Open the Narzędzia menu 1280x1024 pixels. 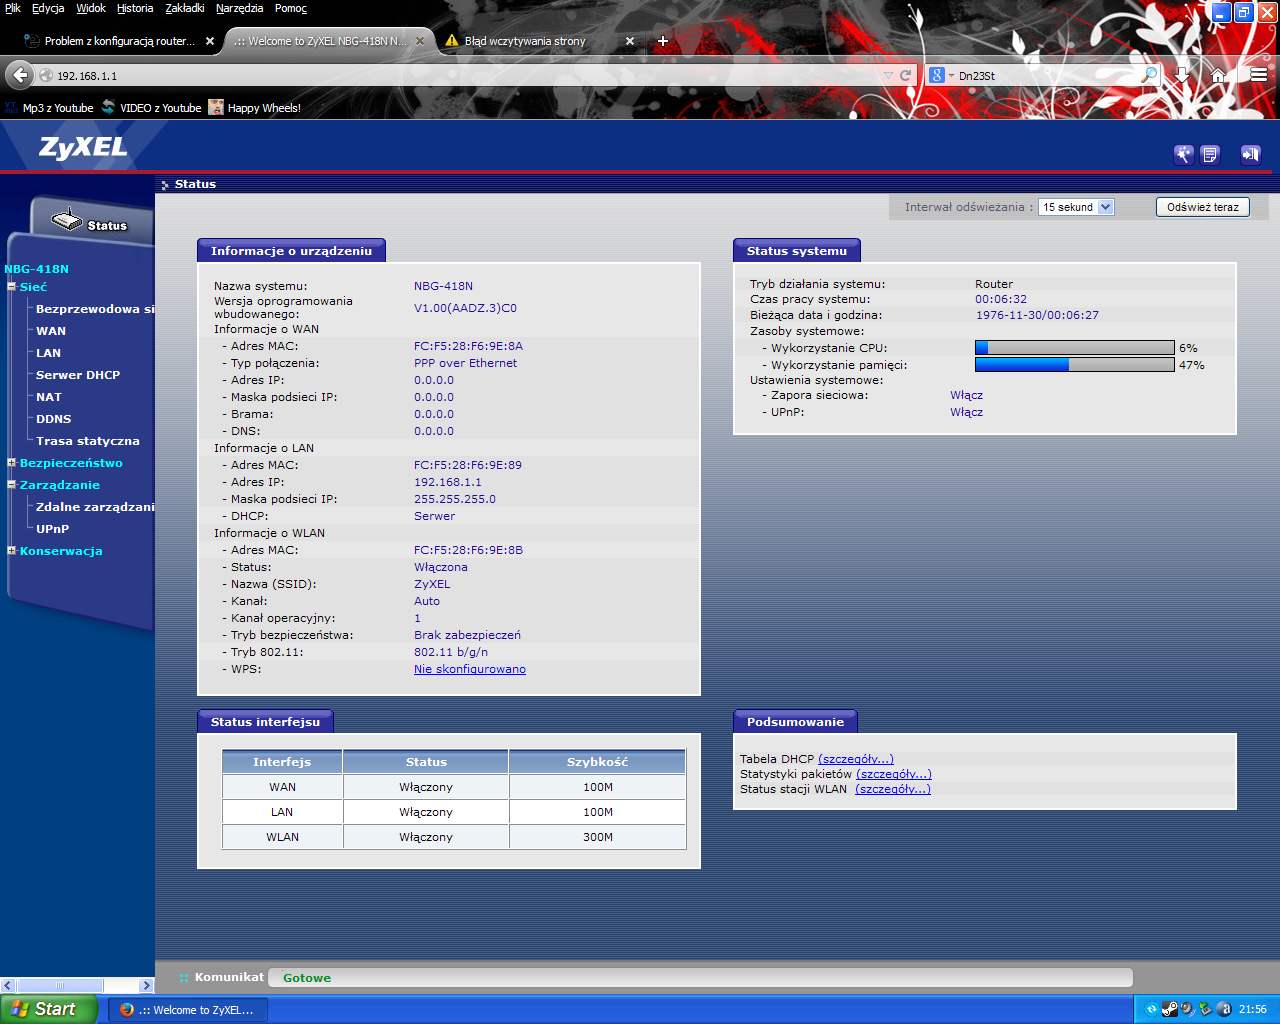tap(240, 8)
